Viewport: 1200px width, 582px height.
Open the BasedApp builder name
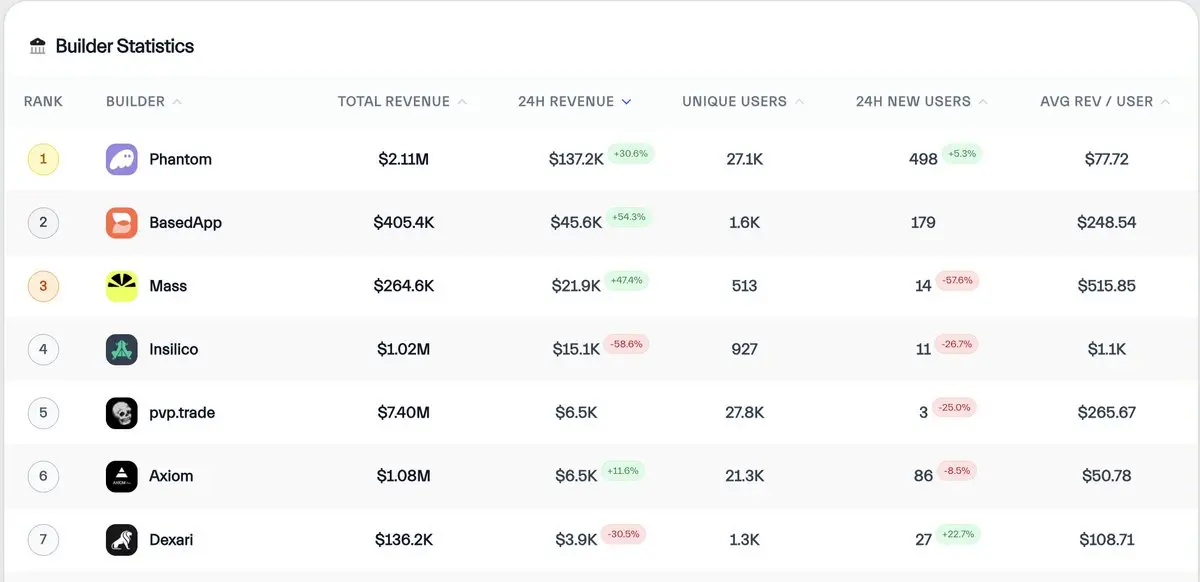pos(185,222)
